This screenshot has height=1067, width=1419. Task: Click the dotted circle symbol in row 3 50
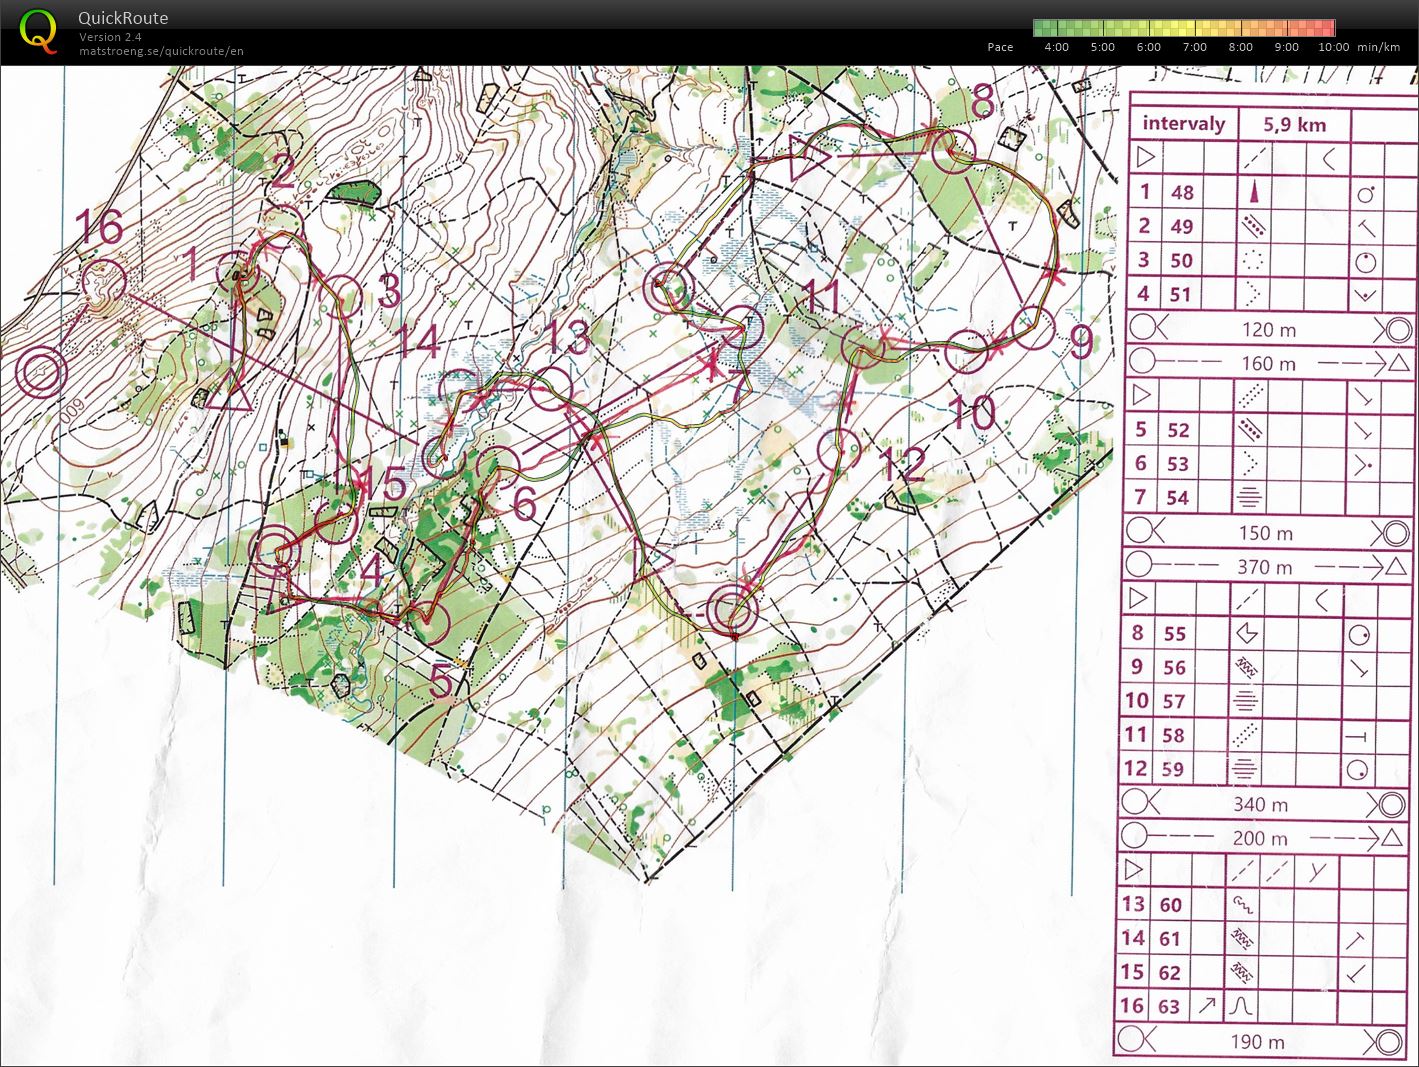coord(1251,260)
